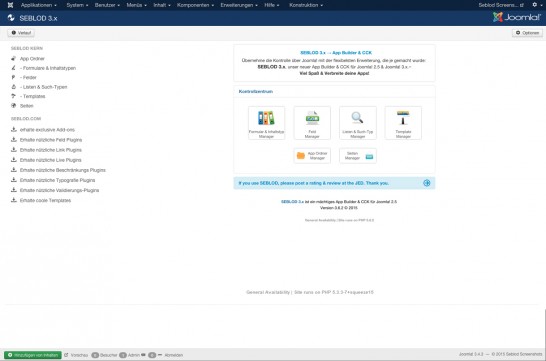Expand the Konstruktion dropdown
The width and height of the screenshot is (546, 361).
(306, 5)
